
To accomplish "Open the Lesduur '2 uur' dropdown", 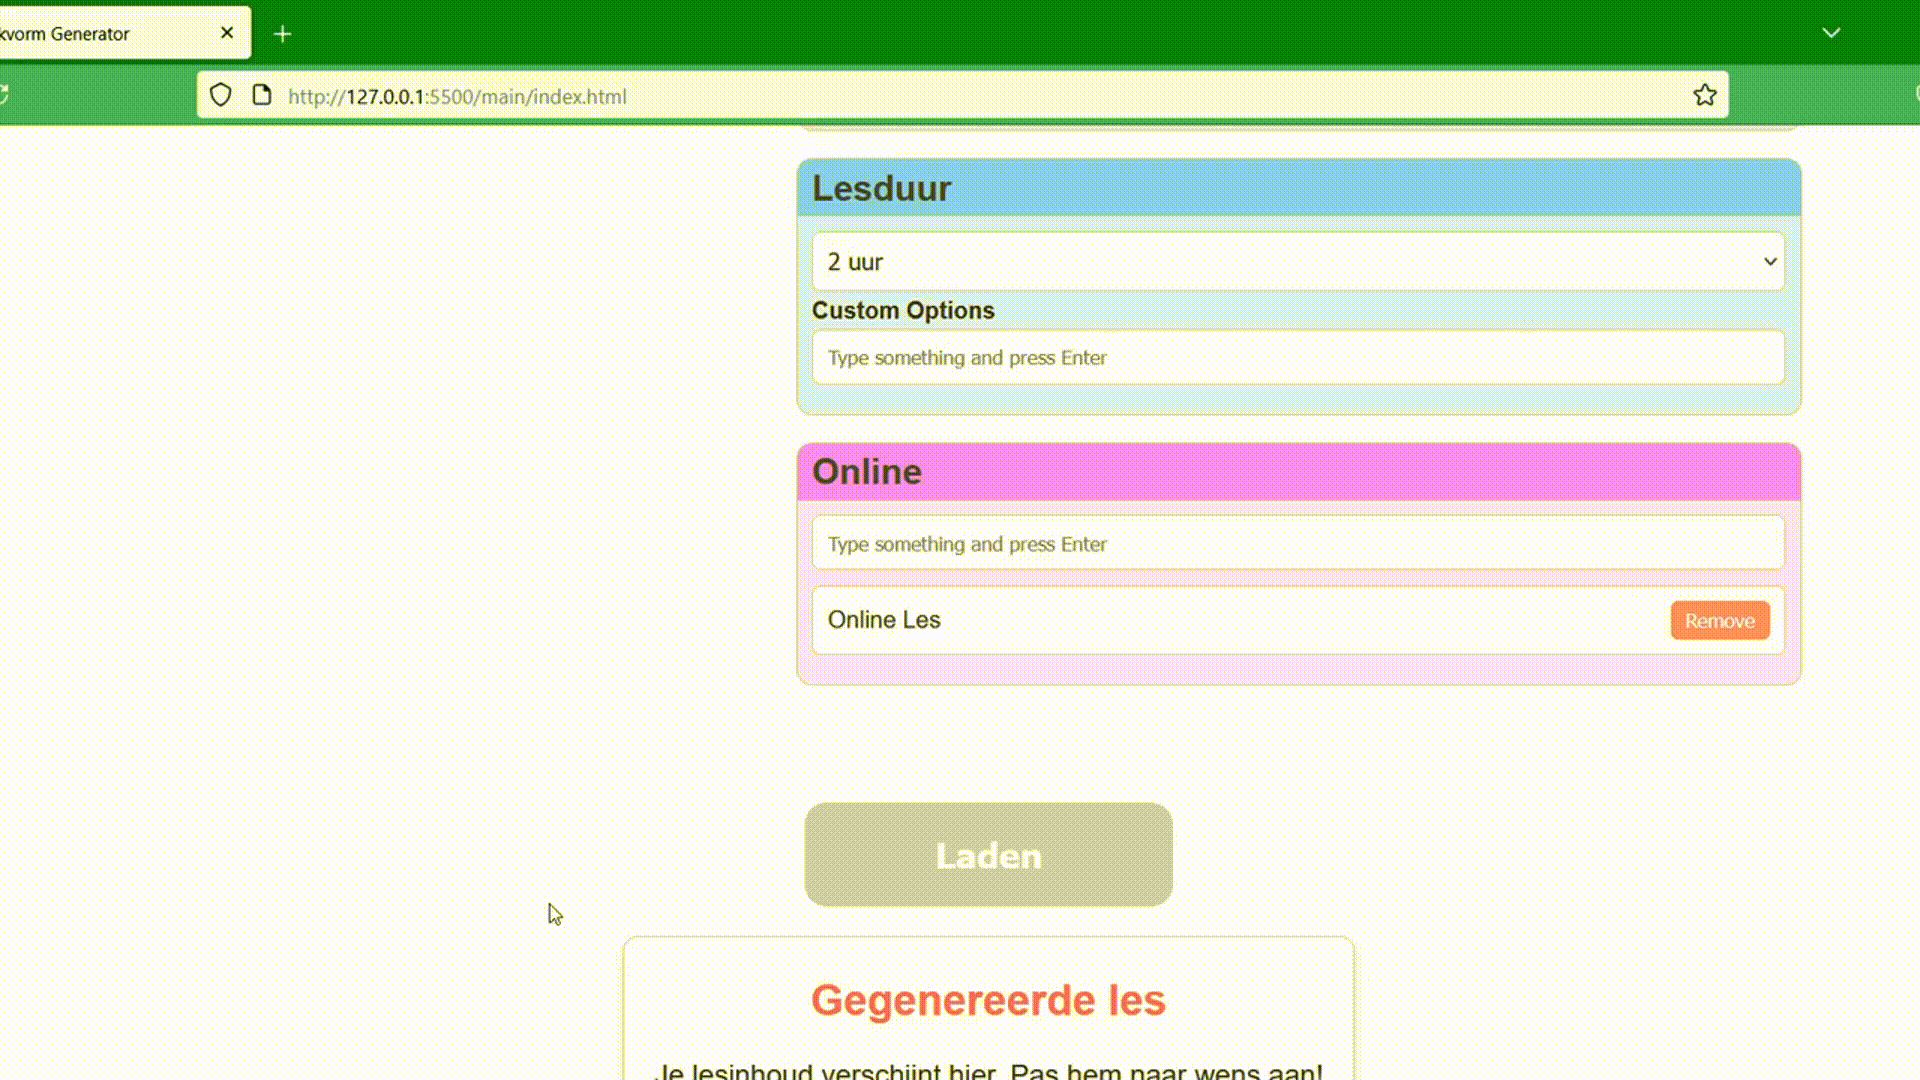I will coord(1298,262).
